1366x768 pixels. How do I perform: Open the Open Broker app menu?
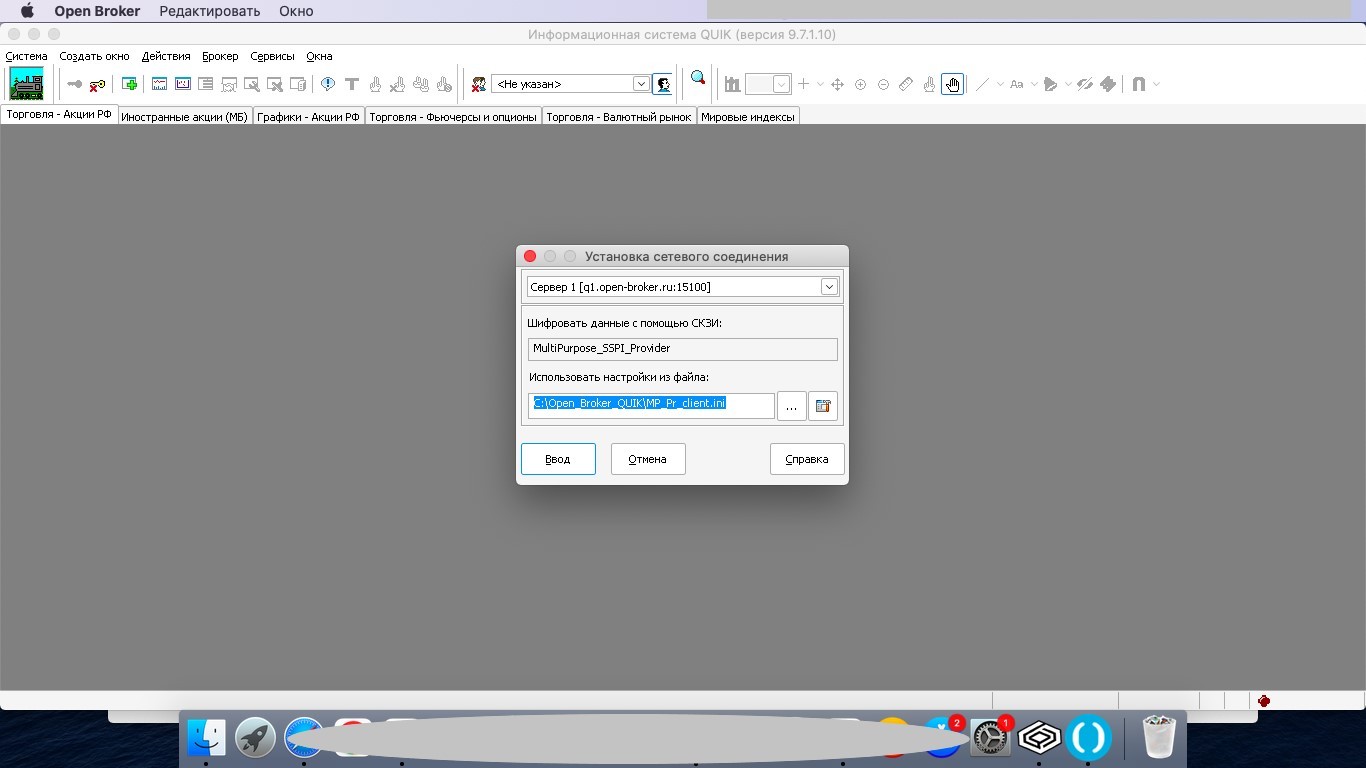tap(97, 11)
